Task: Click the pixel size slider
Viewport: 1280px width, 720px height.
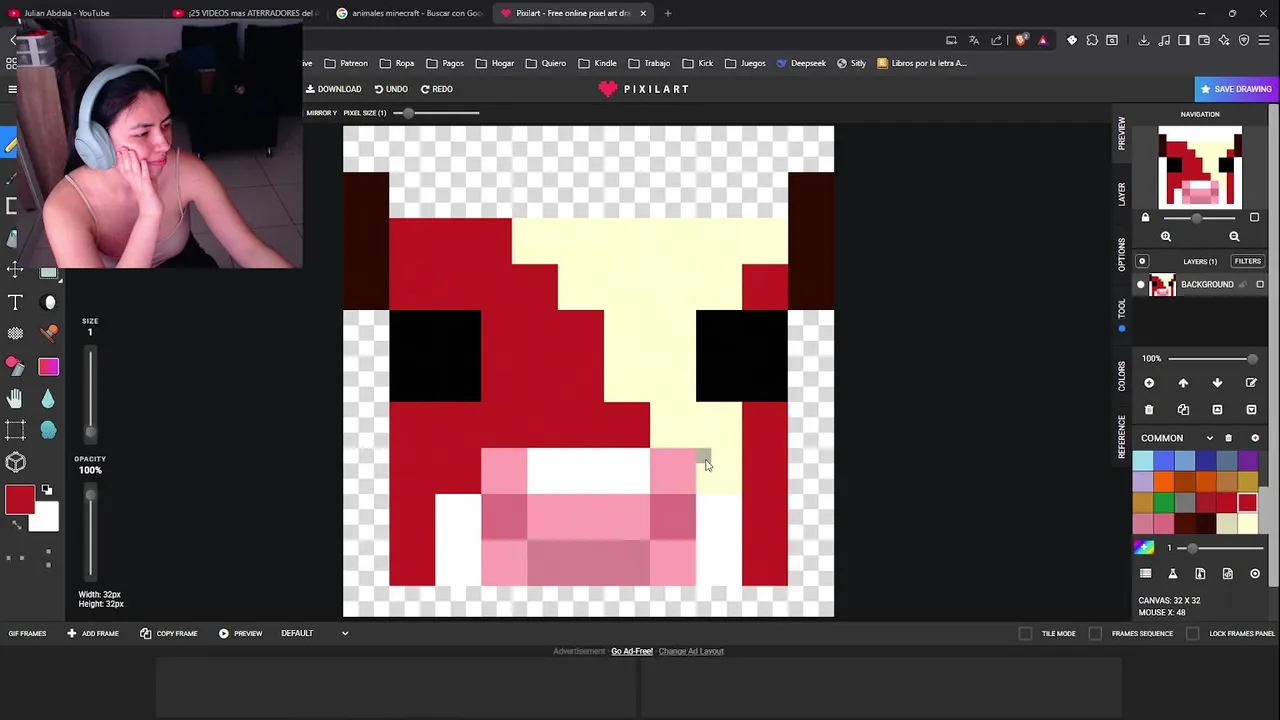Action: 435,113
